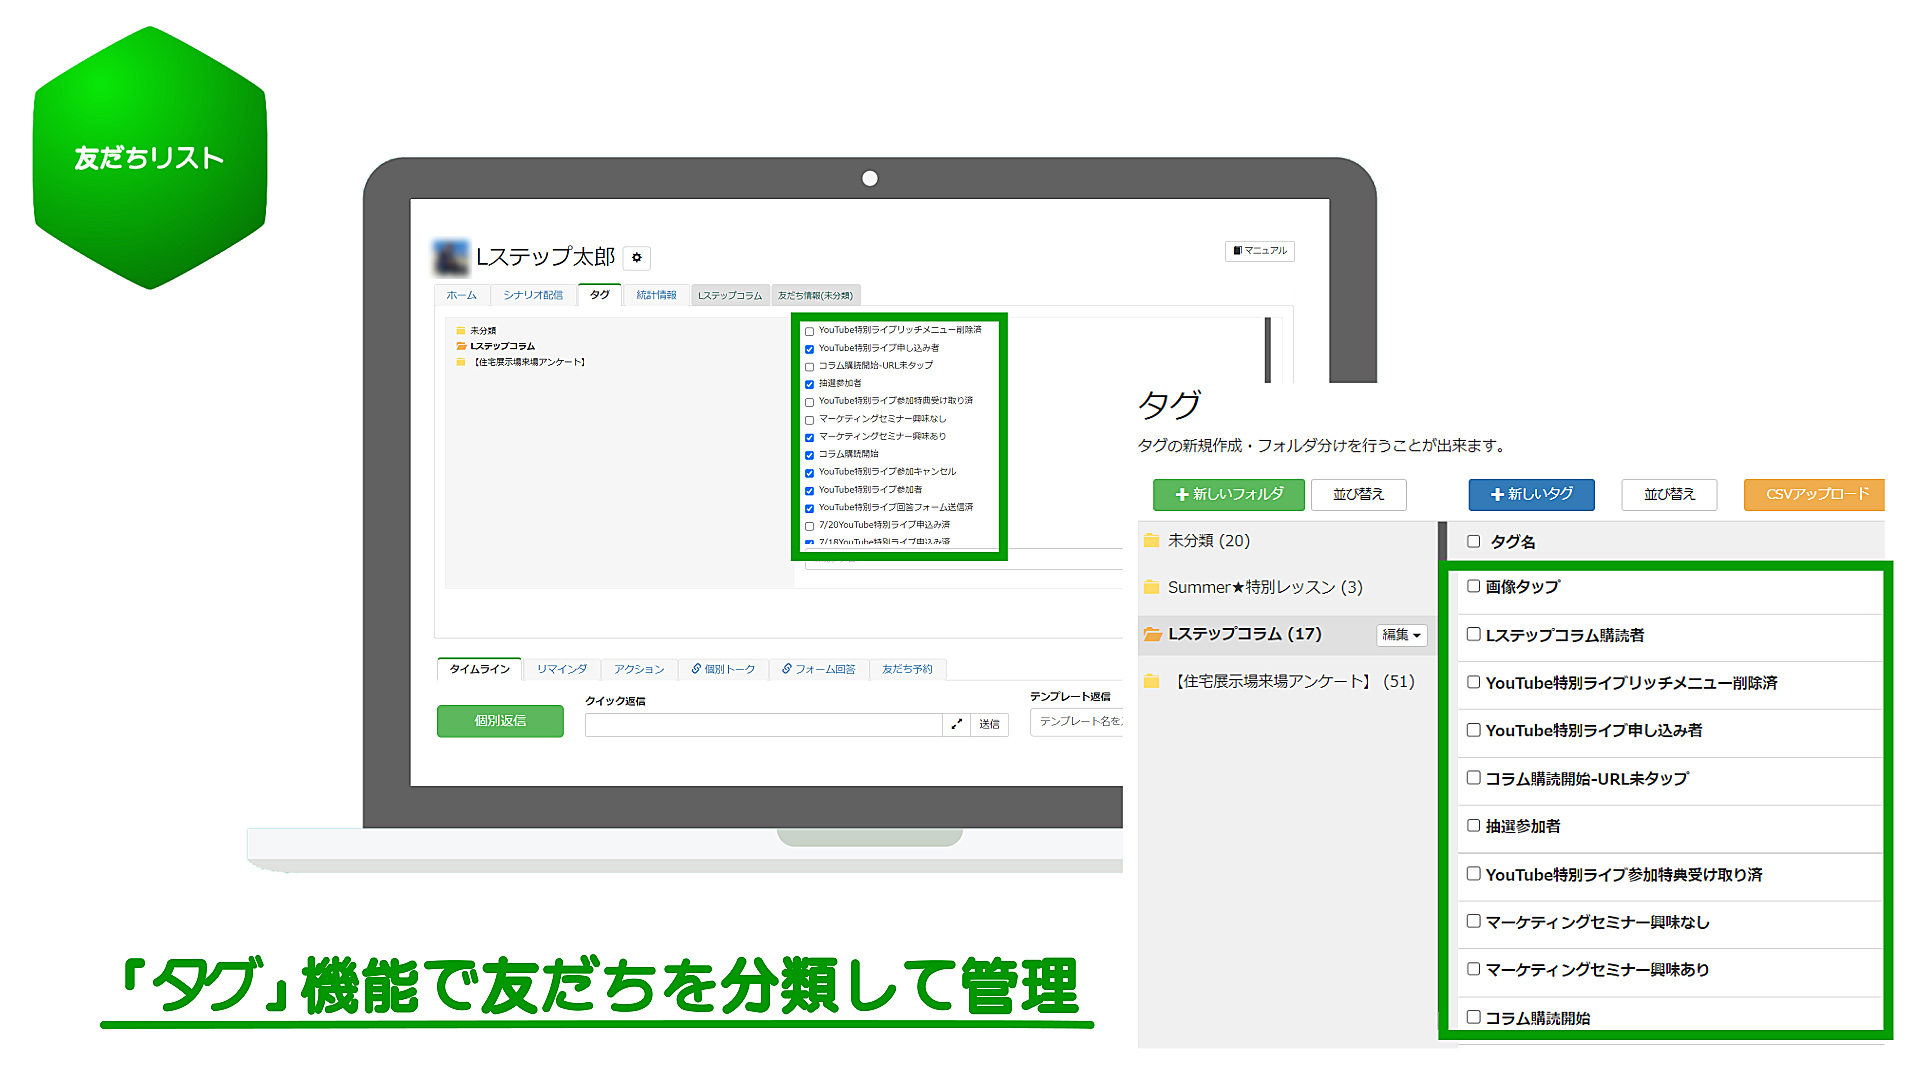
Task: Click 並び替え next to 新しいタグ
Action: 1669,494
